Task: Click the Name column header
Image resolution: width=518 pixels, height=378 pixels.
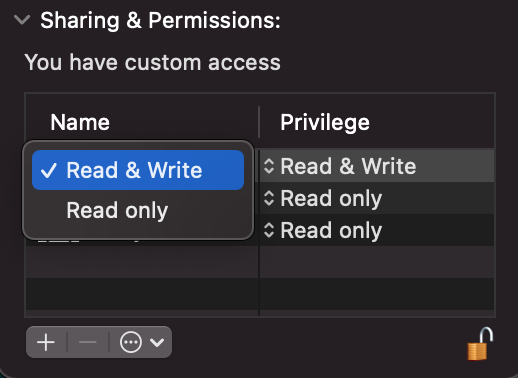Action: tap(80, 122)
